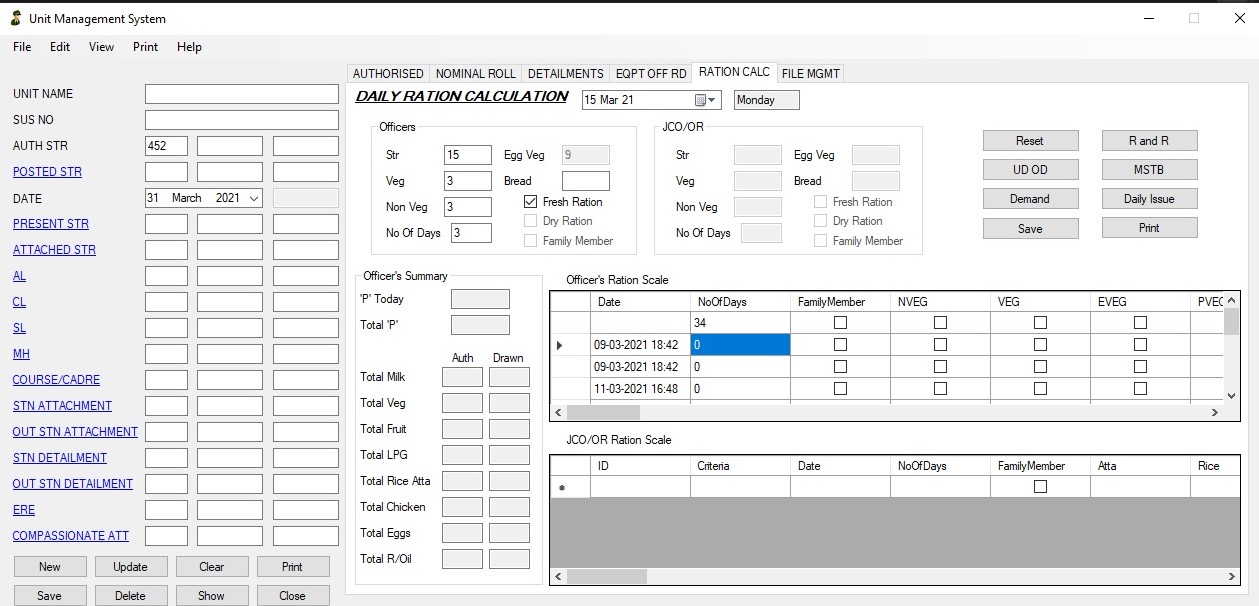Click the NoOfDays cell showing 34
The image size is (1259, 606).
pyautogui.click(x=740, y=323)
